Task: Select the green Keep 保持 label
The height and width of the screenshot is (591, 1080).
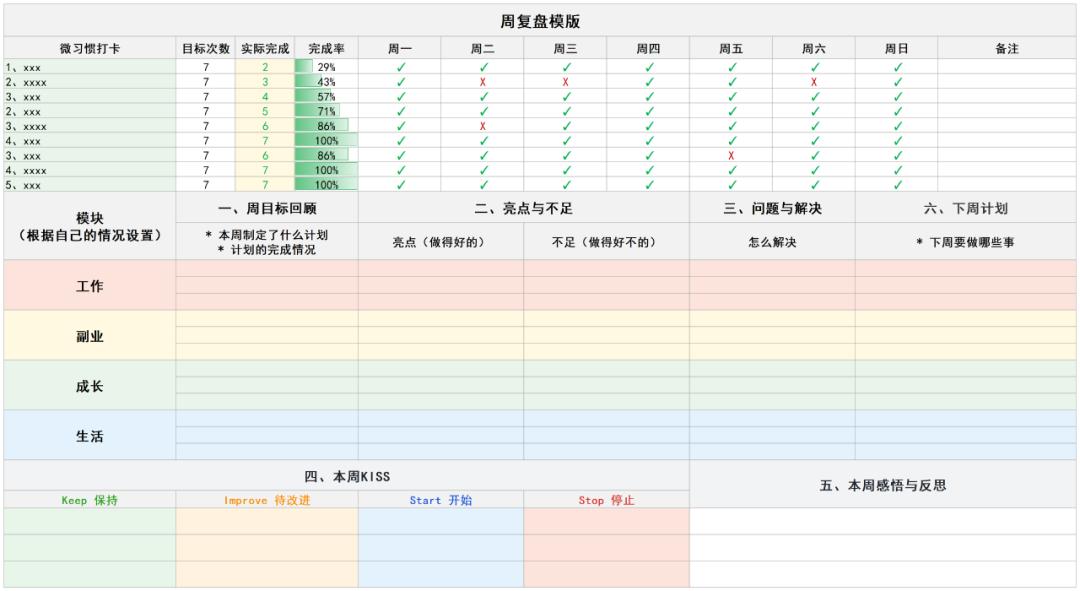Action: (90, 500)
